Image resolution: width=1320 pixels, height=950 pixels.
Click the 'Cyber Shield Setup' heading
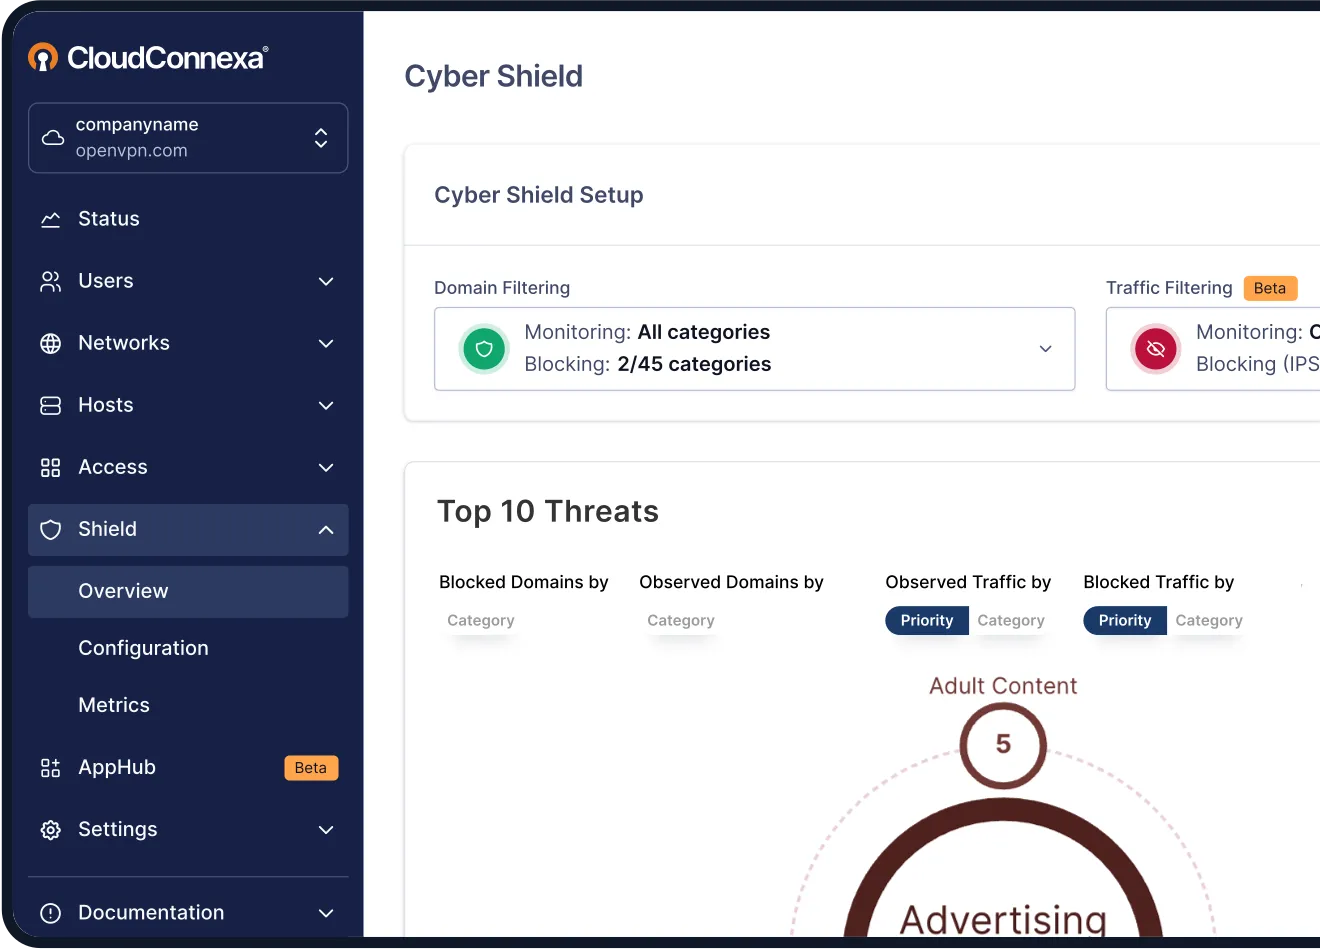[539, 195]
